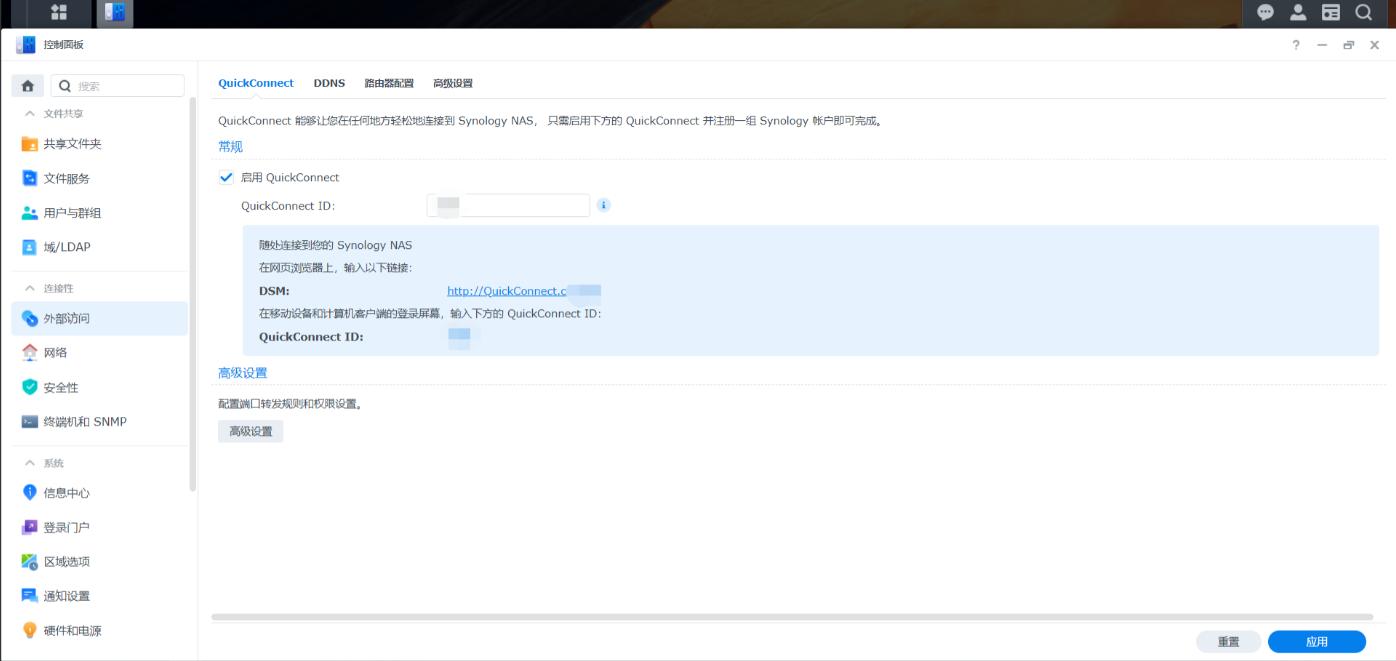The height and width of the screenshot is (661, 1396).
Task: Open the notifications chat bubble icon
Action: [x=1266, y=12]
